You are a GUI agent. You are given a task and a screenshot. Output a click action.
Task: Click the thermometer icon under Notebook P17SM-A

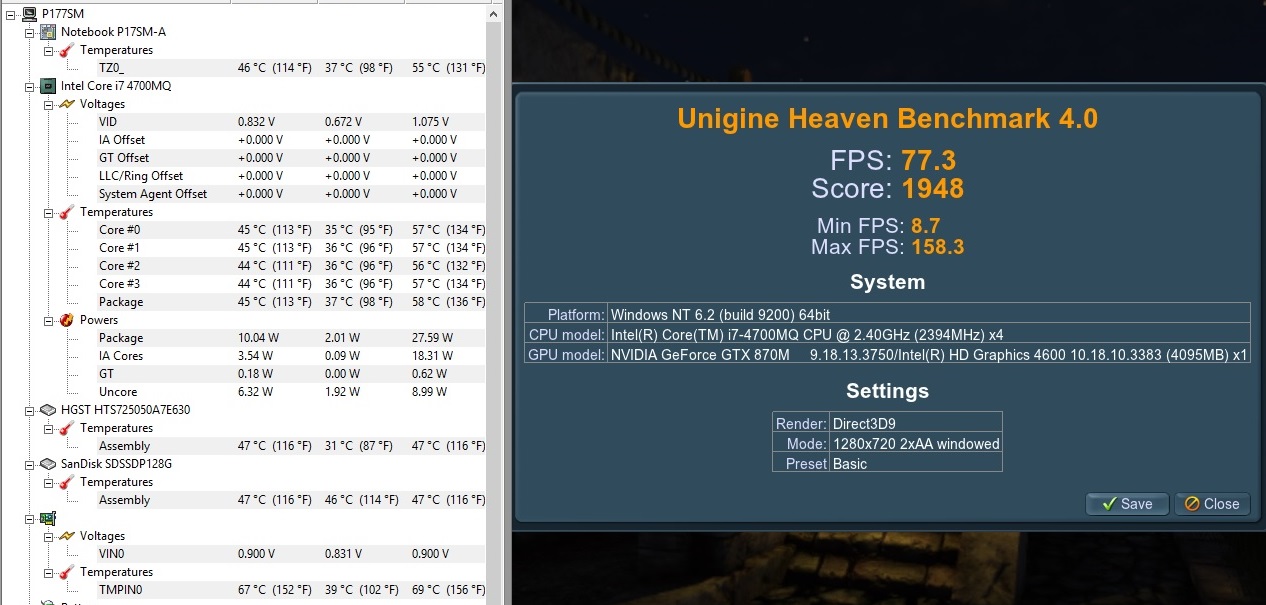pyautogui.click(x=67, y=50)
